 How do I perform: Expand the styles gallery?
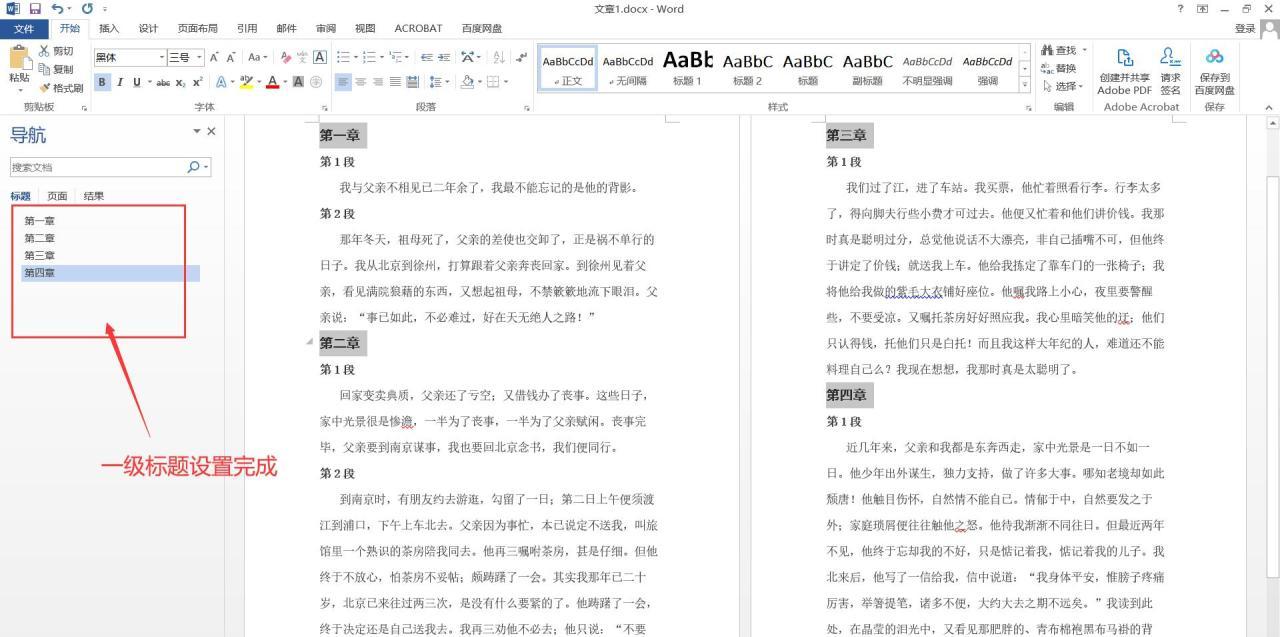pyautogui.click(x=1025, y=86)
